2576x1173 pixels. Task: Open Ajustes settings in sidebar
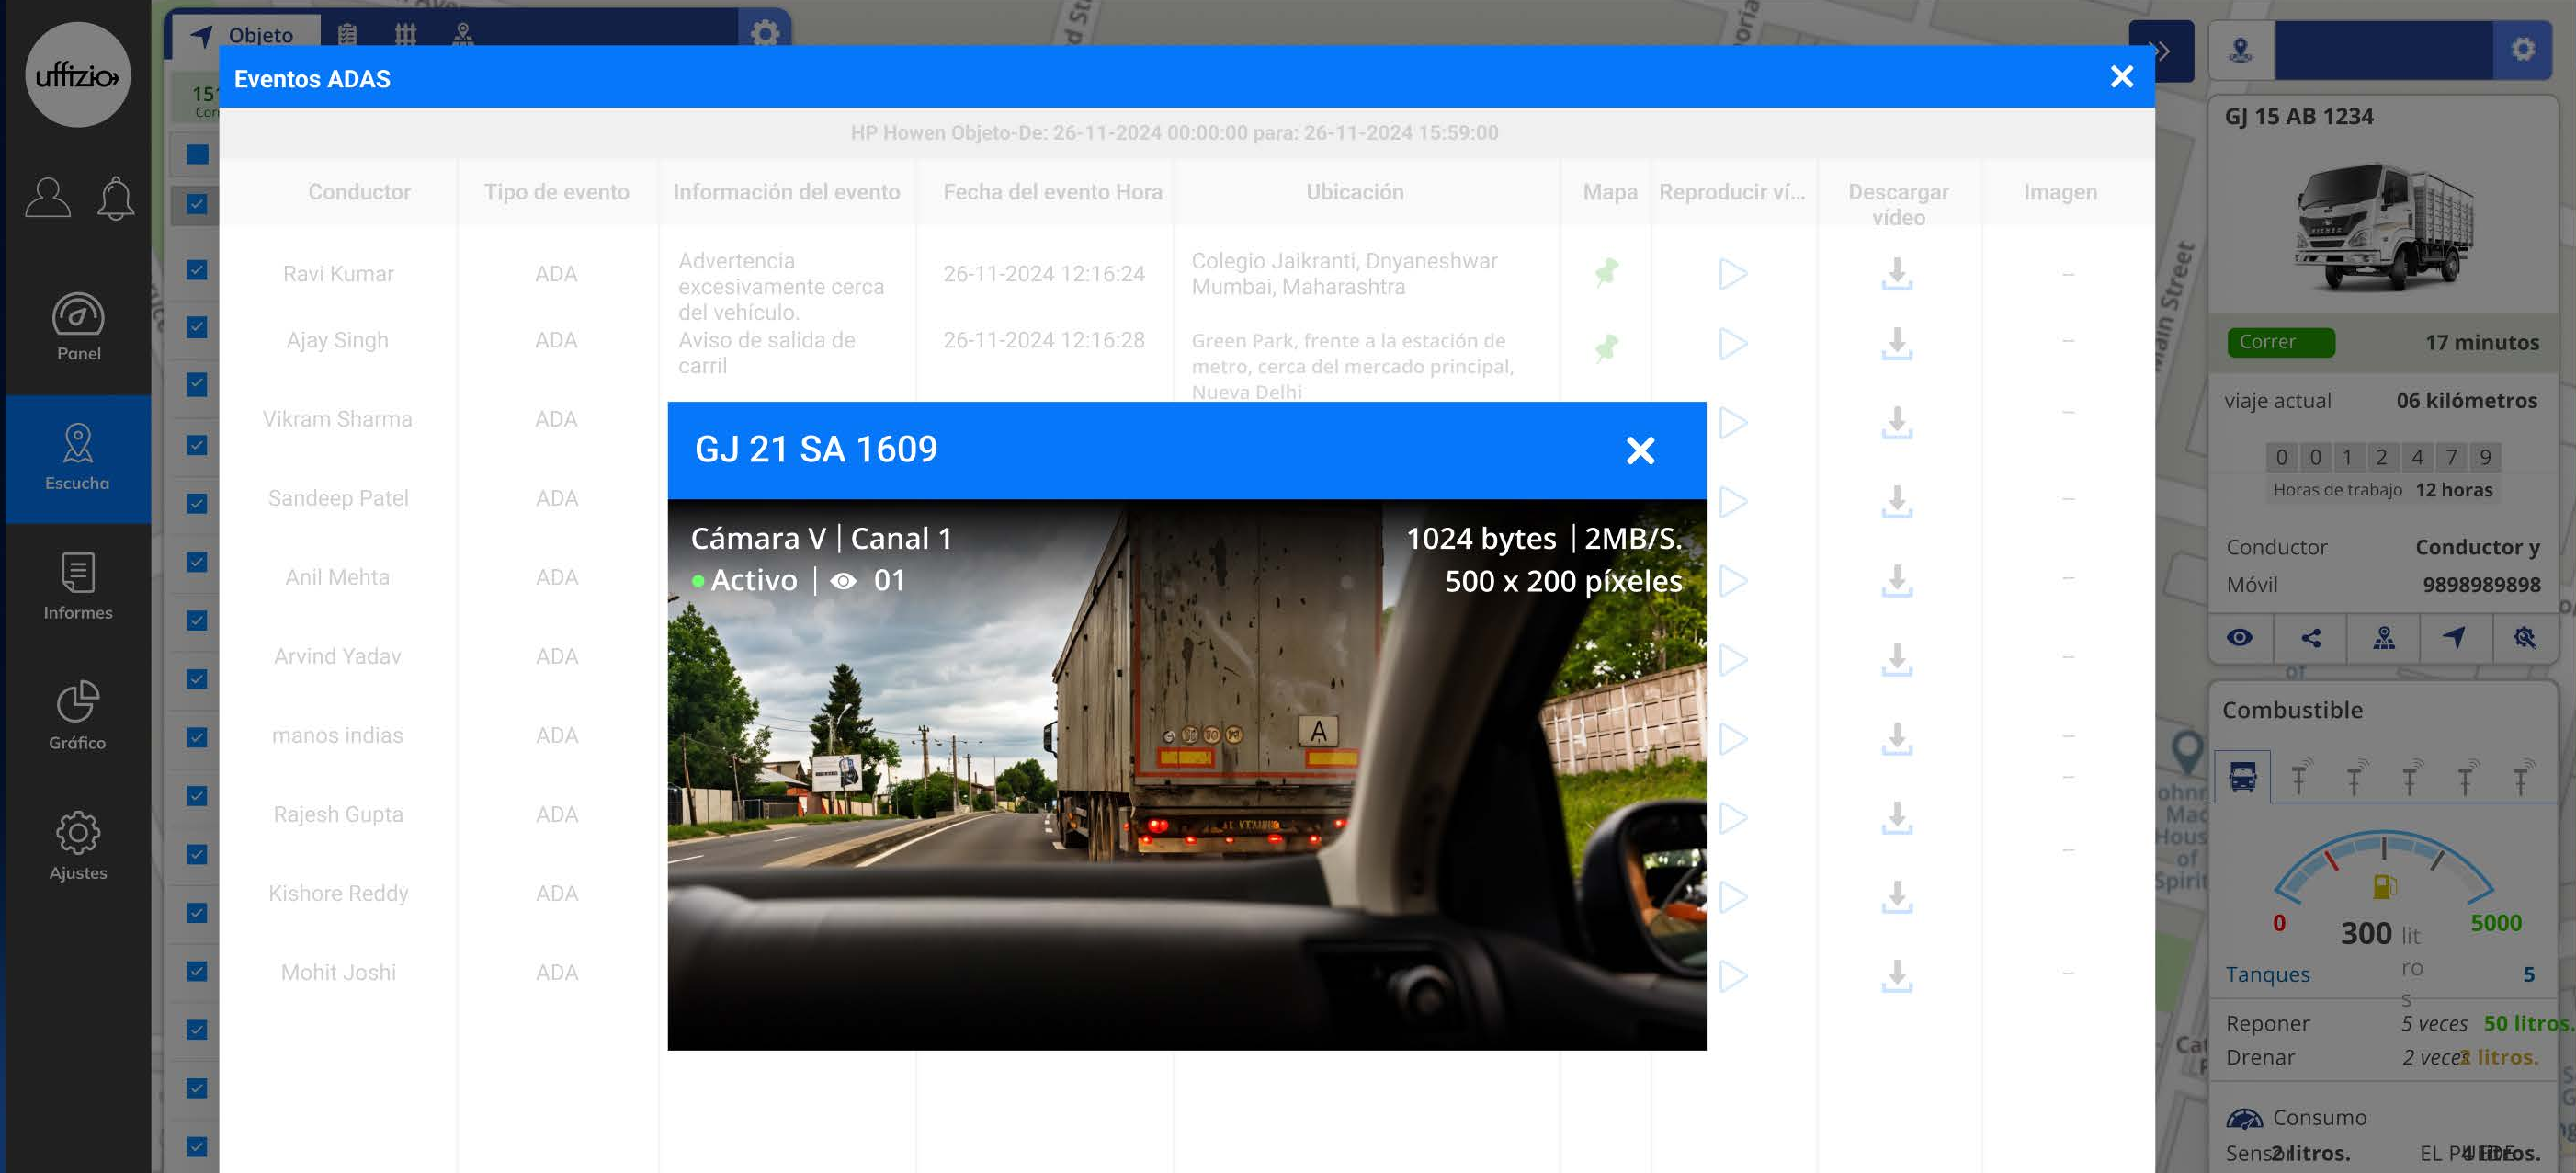point(78,846)
